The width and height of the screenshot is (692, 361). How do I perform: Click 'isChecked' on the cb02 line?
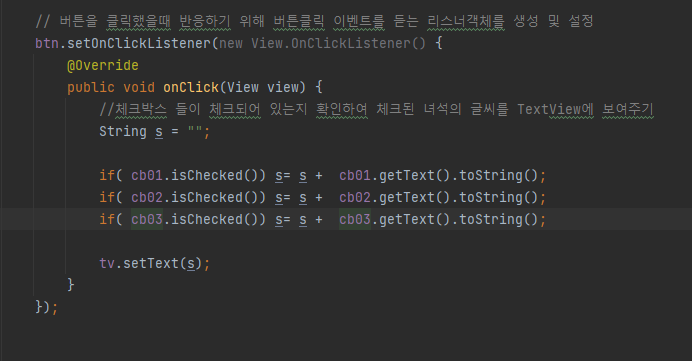pos(207,197)
